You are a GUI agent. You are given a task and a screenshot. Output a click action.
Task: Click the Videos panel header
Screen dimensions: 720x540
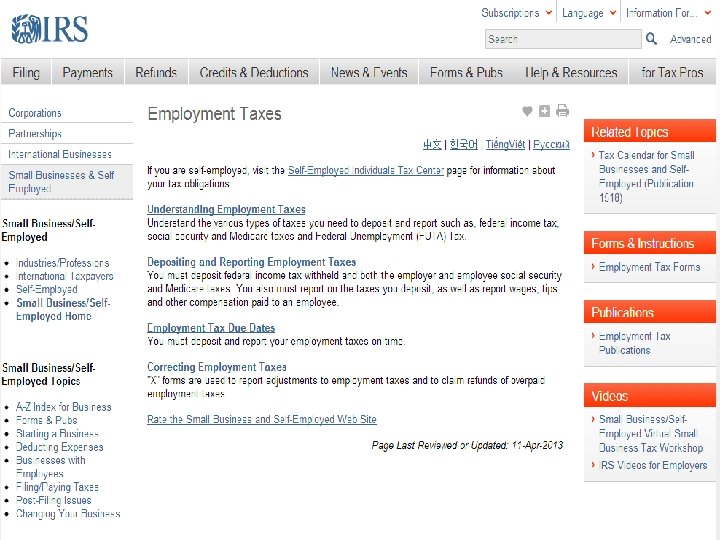tap(650, 396)
